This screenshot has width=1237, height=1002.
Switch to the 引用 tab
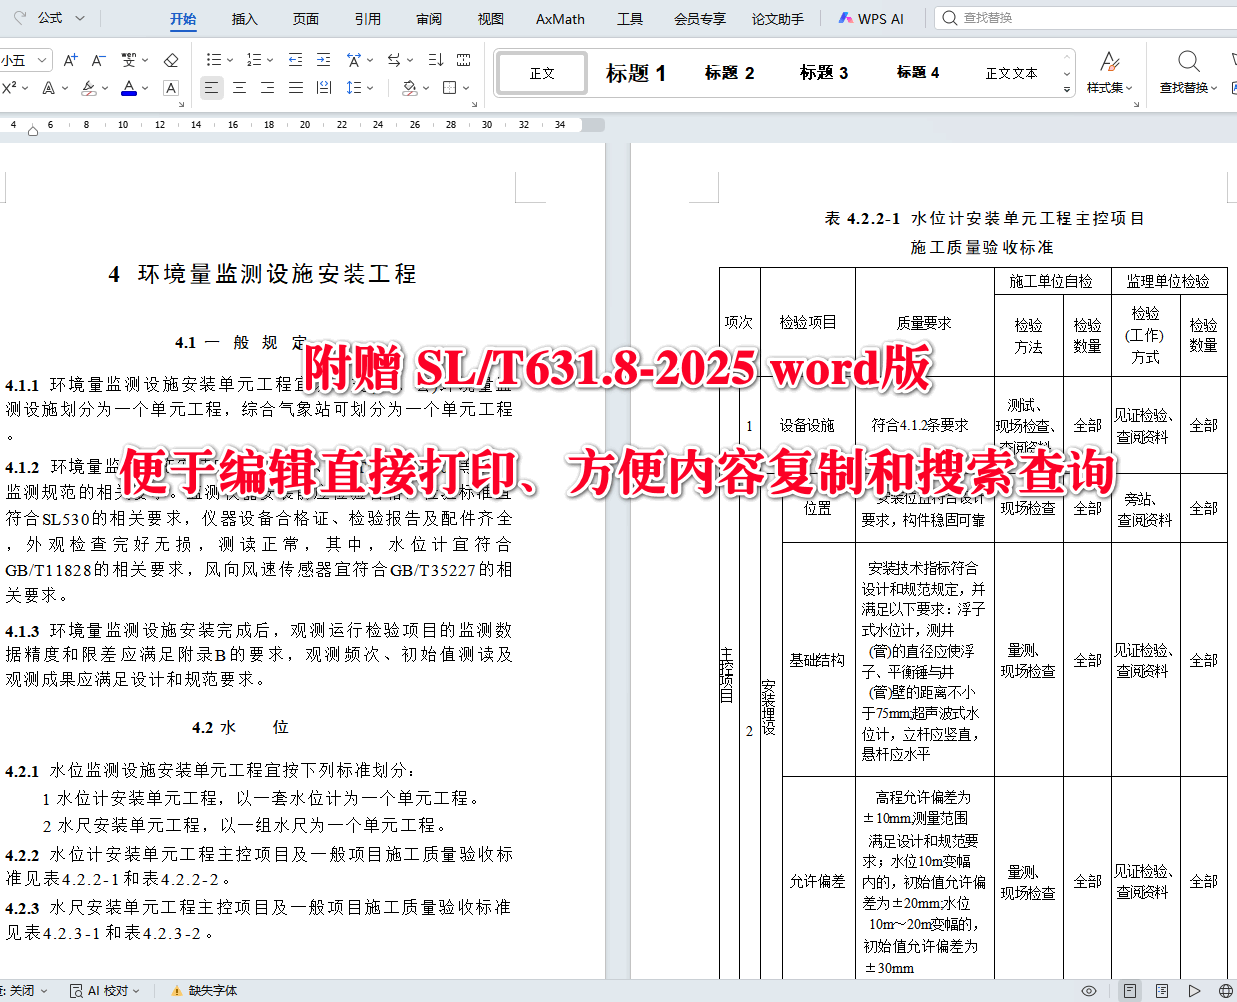[x=368, y=19]
